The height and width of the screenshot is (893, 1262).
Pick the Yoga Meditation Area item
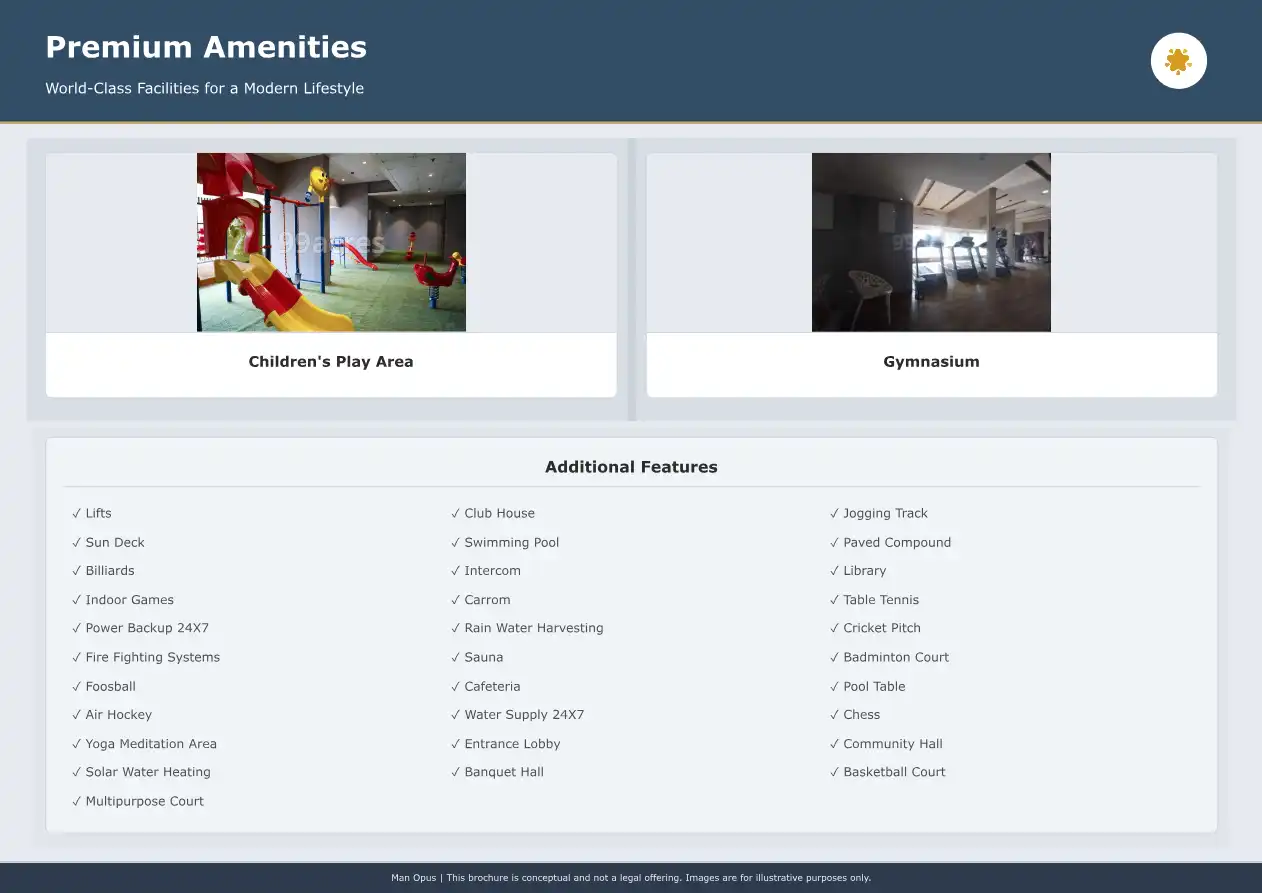(151, 744)
